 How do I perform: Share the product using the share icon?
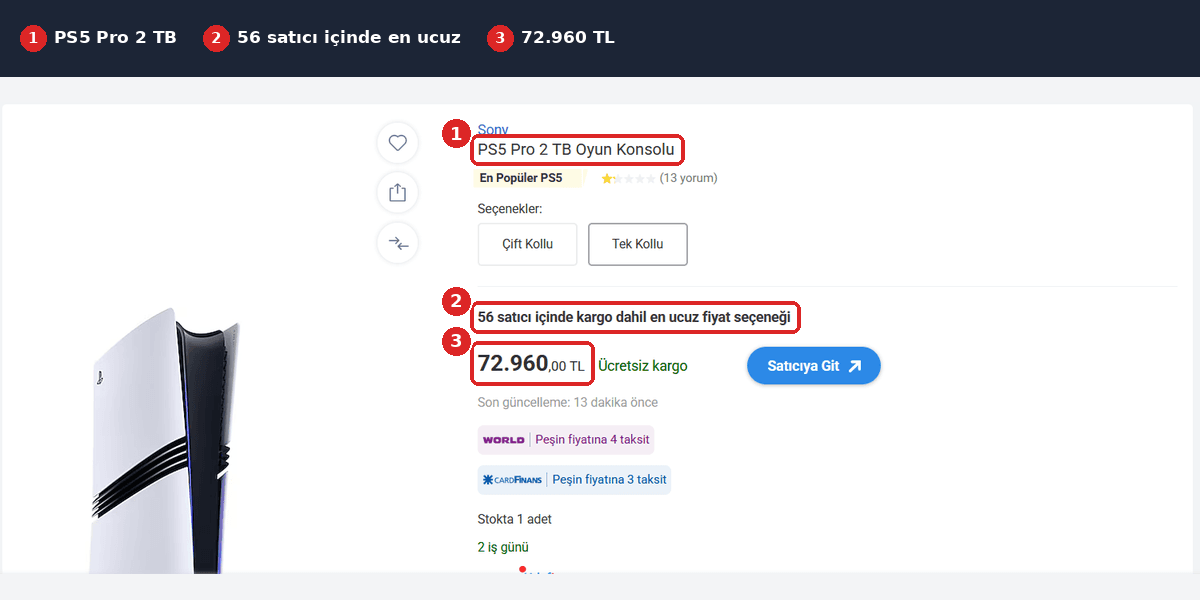[x=397, y=192]
